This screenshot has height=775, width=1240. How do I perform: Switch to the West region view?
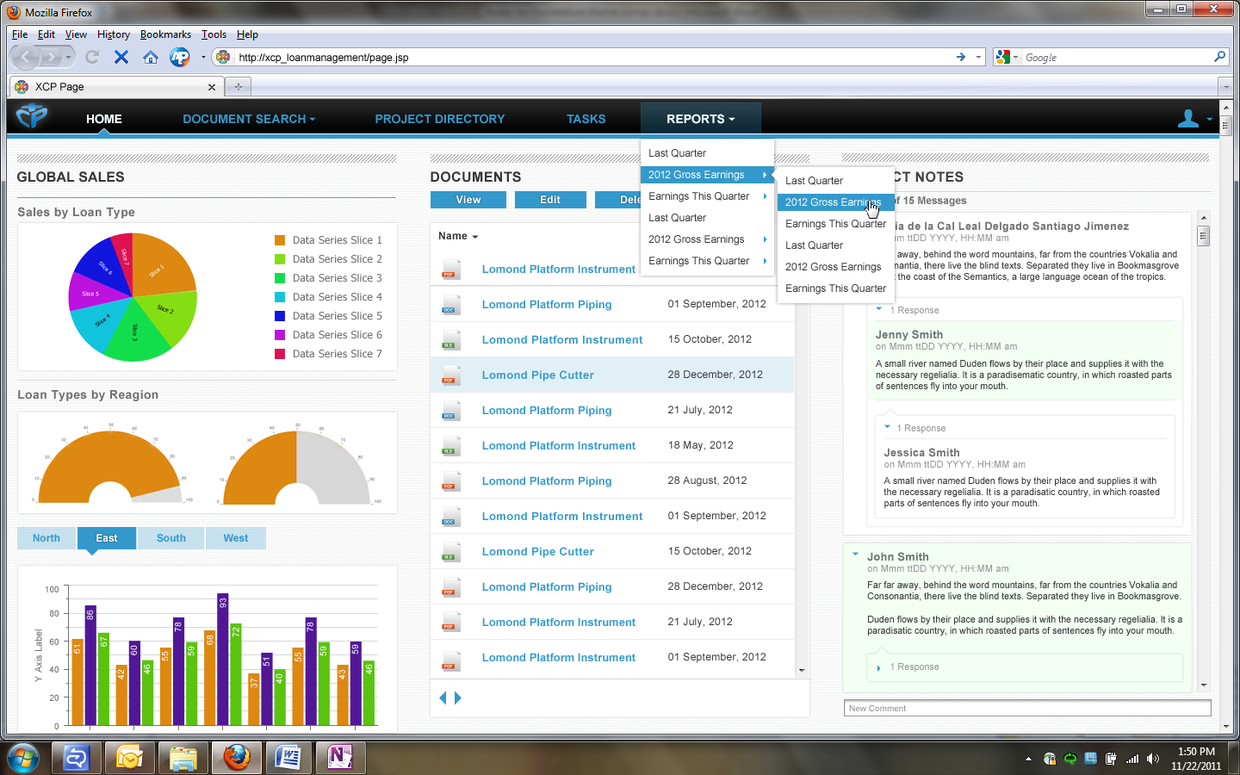[x=235, y=538]
